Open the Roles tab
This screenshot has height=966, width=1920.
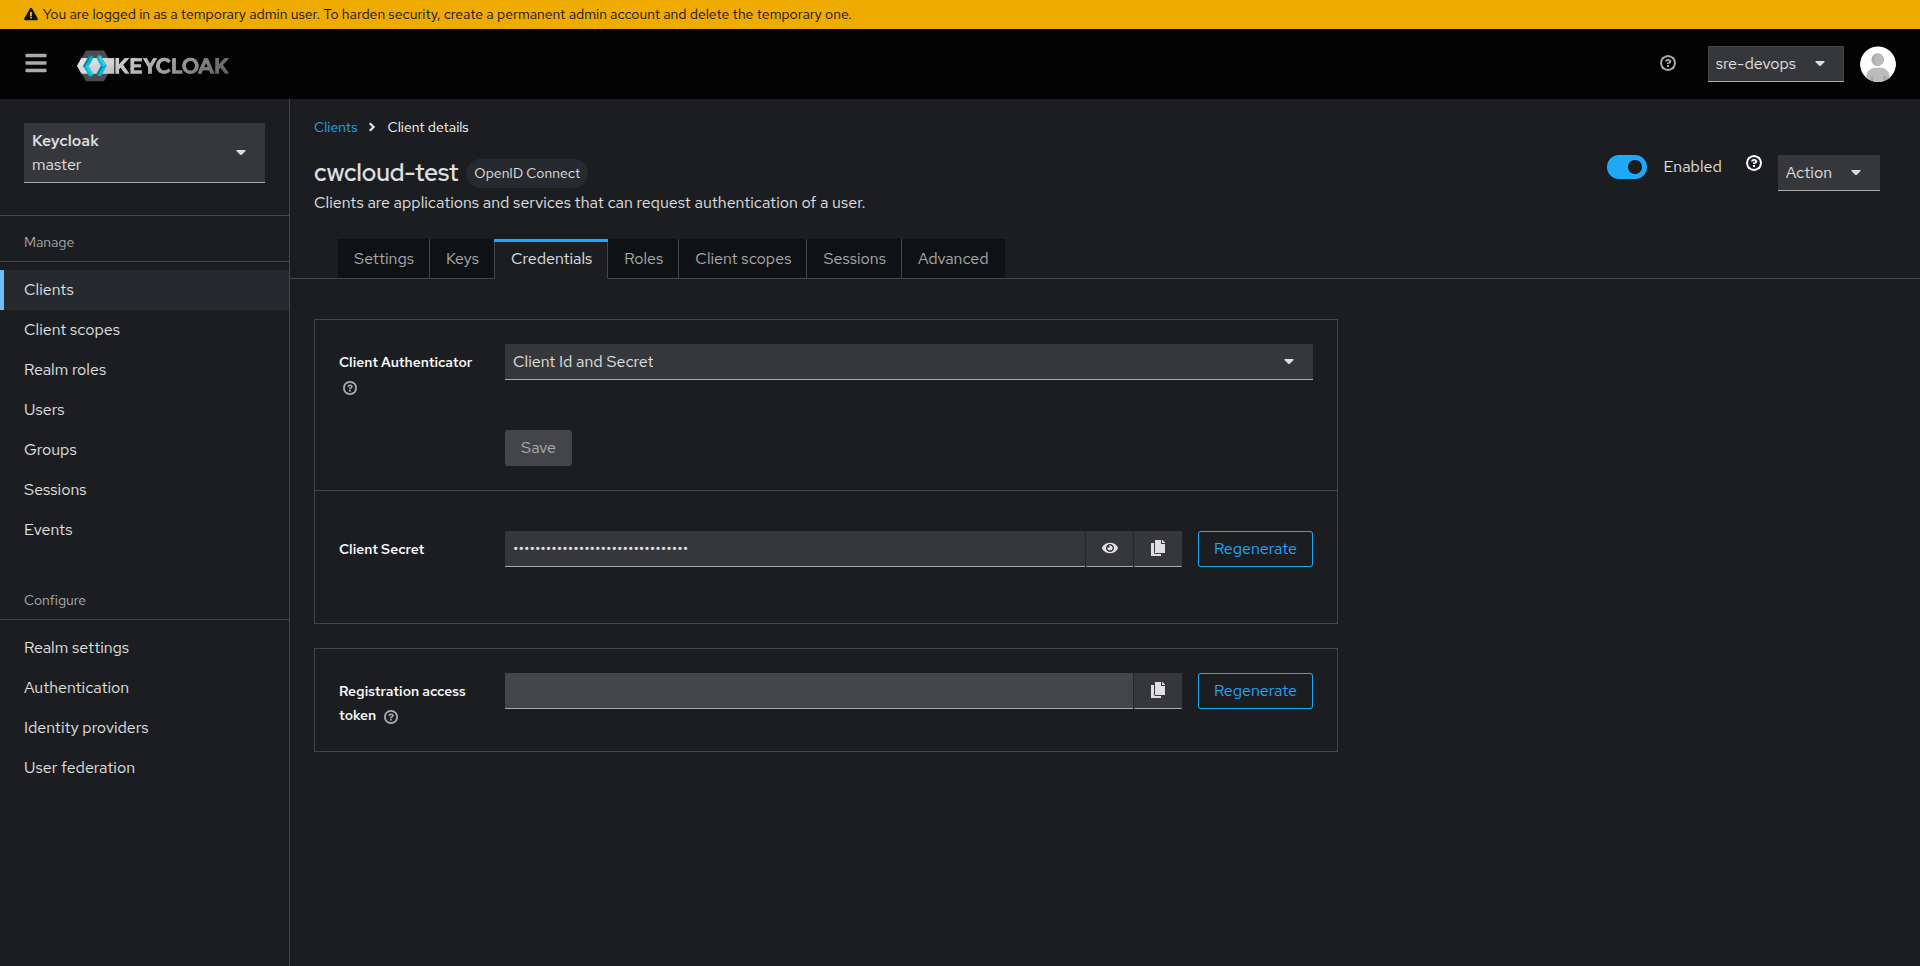pos(643,259)
